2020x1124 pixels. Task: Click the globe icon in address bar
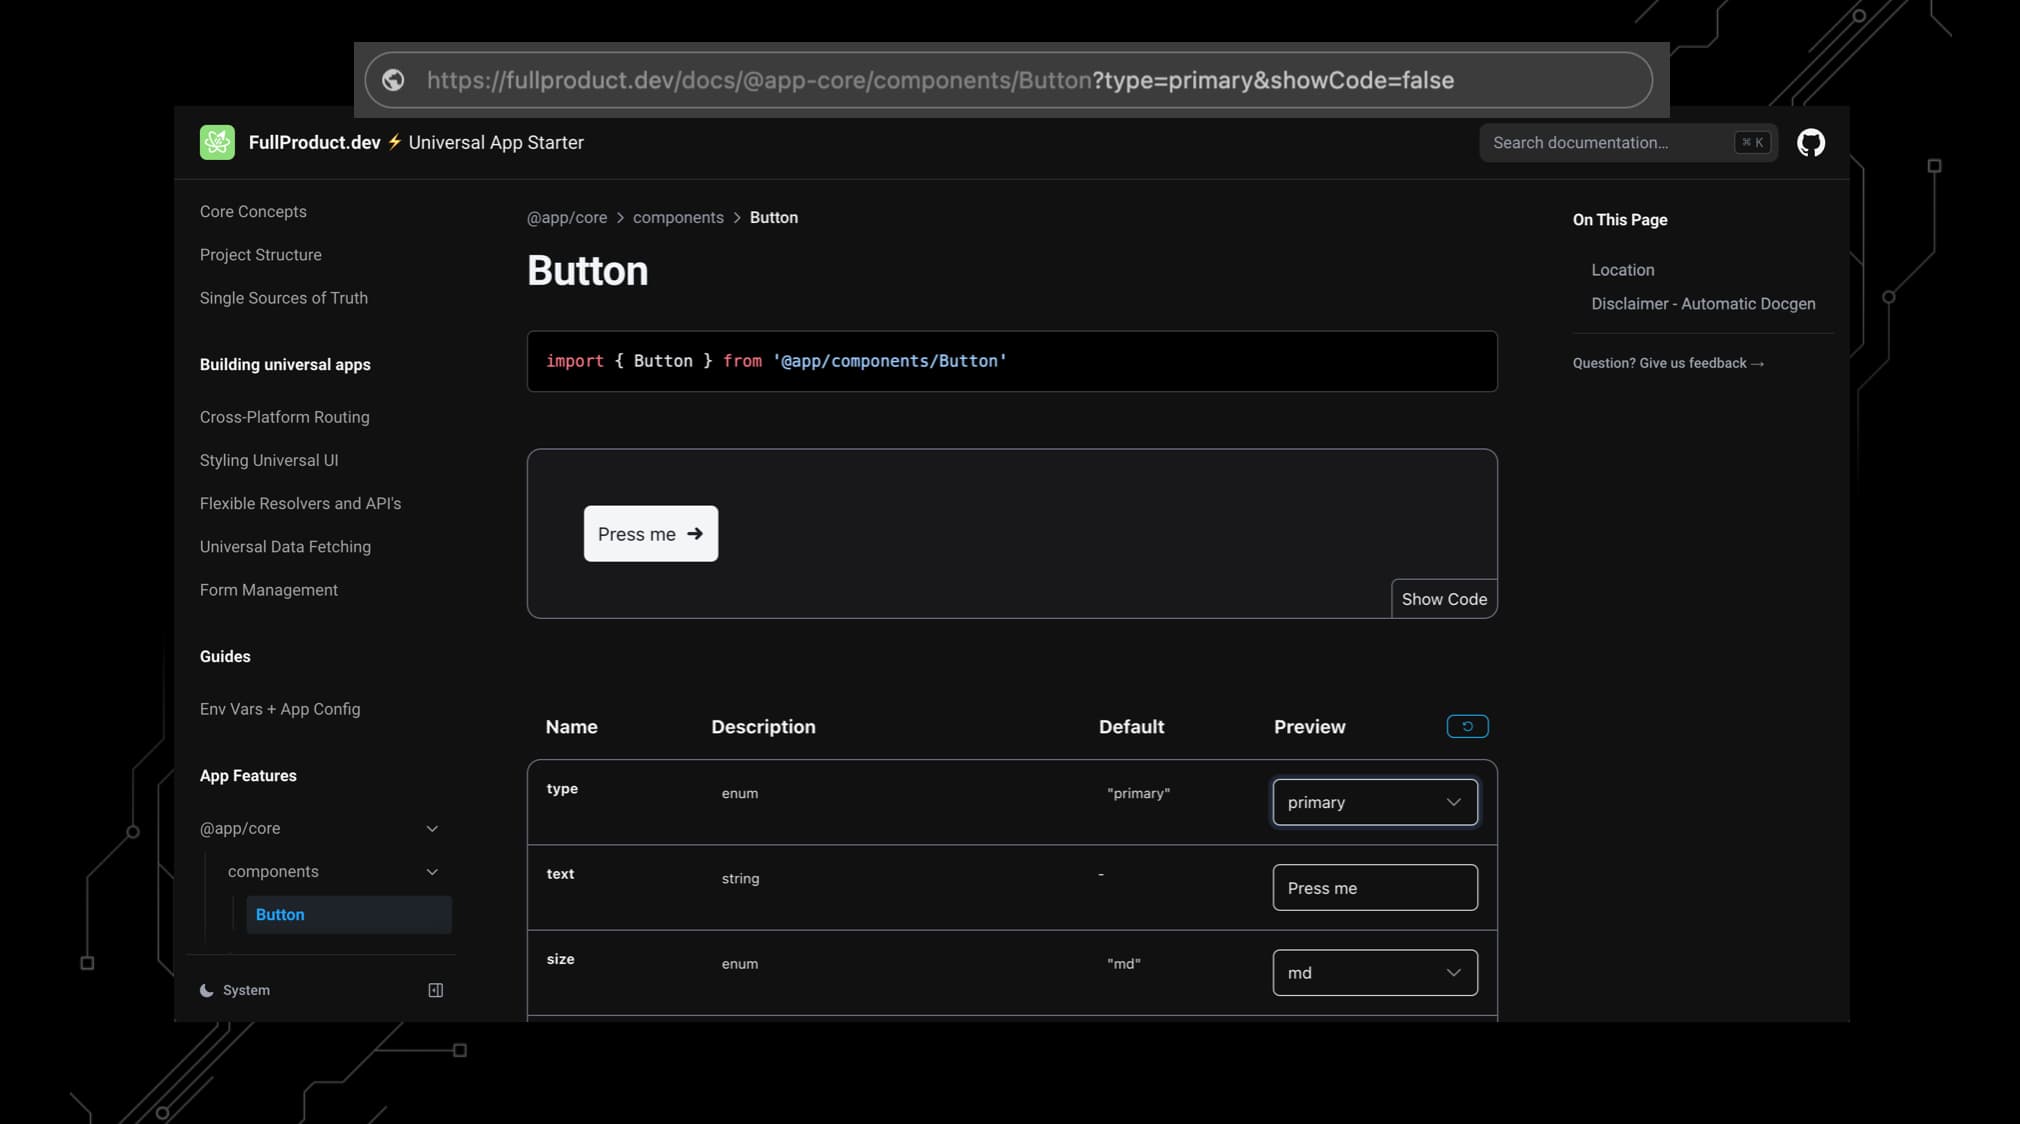coord(393,80)
